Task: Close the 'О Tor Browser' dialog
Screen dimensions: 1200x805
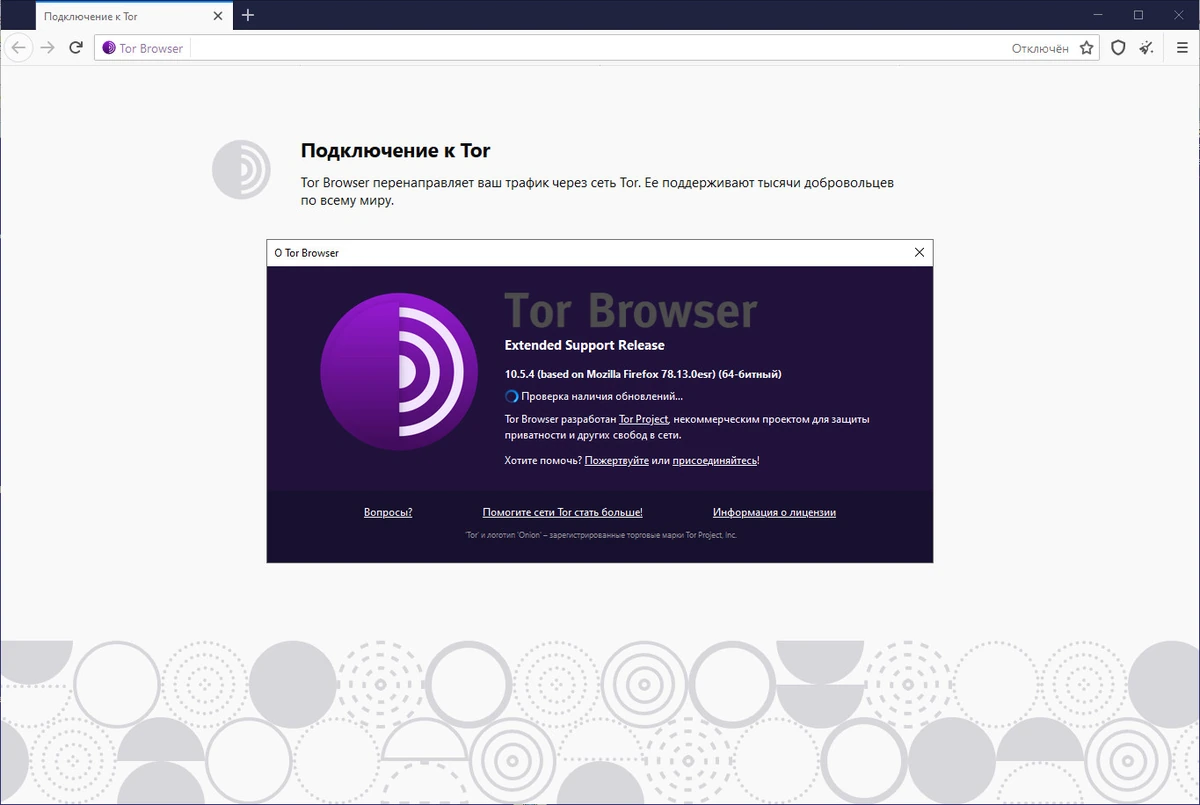Action: (x=919, y=253)
